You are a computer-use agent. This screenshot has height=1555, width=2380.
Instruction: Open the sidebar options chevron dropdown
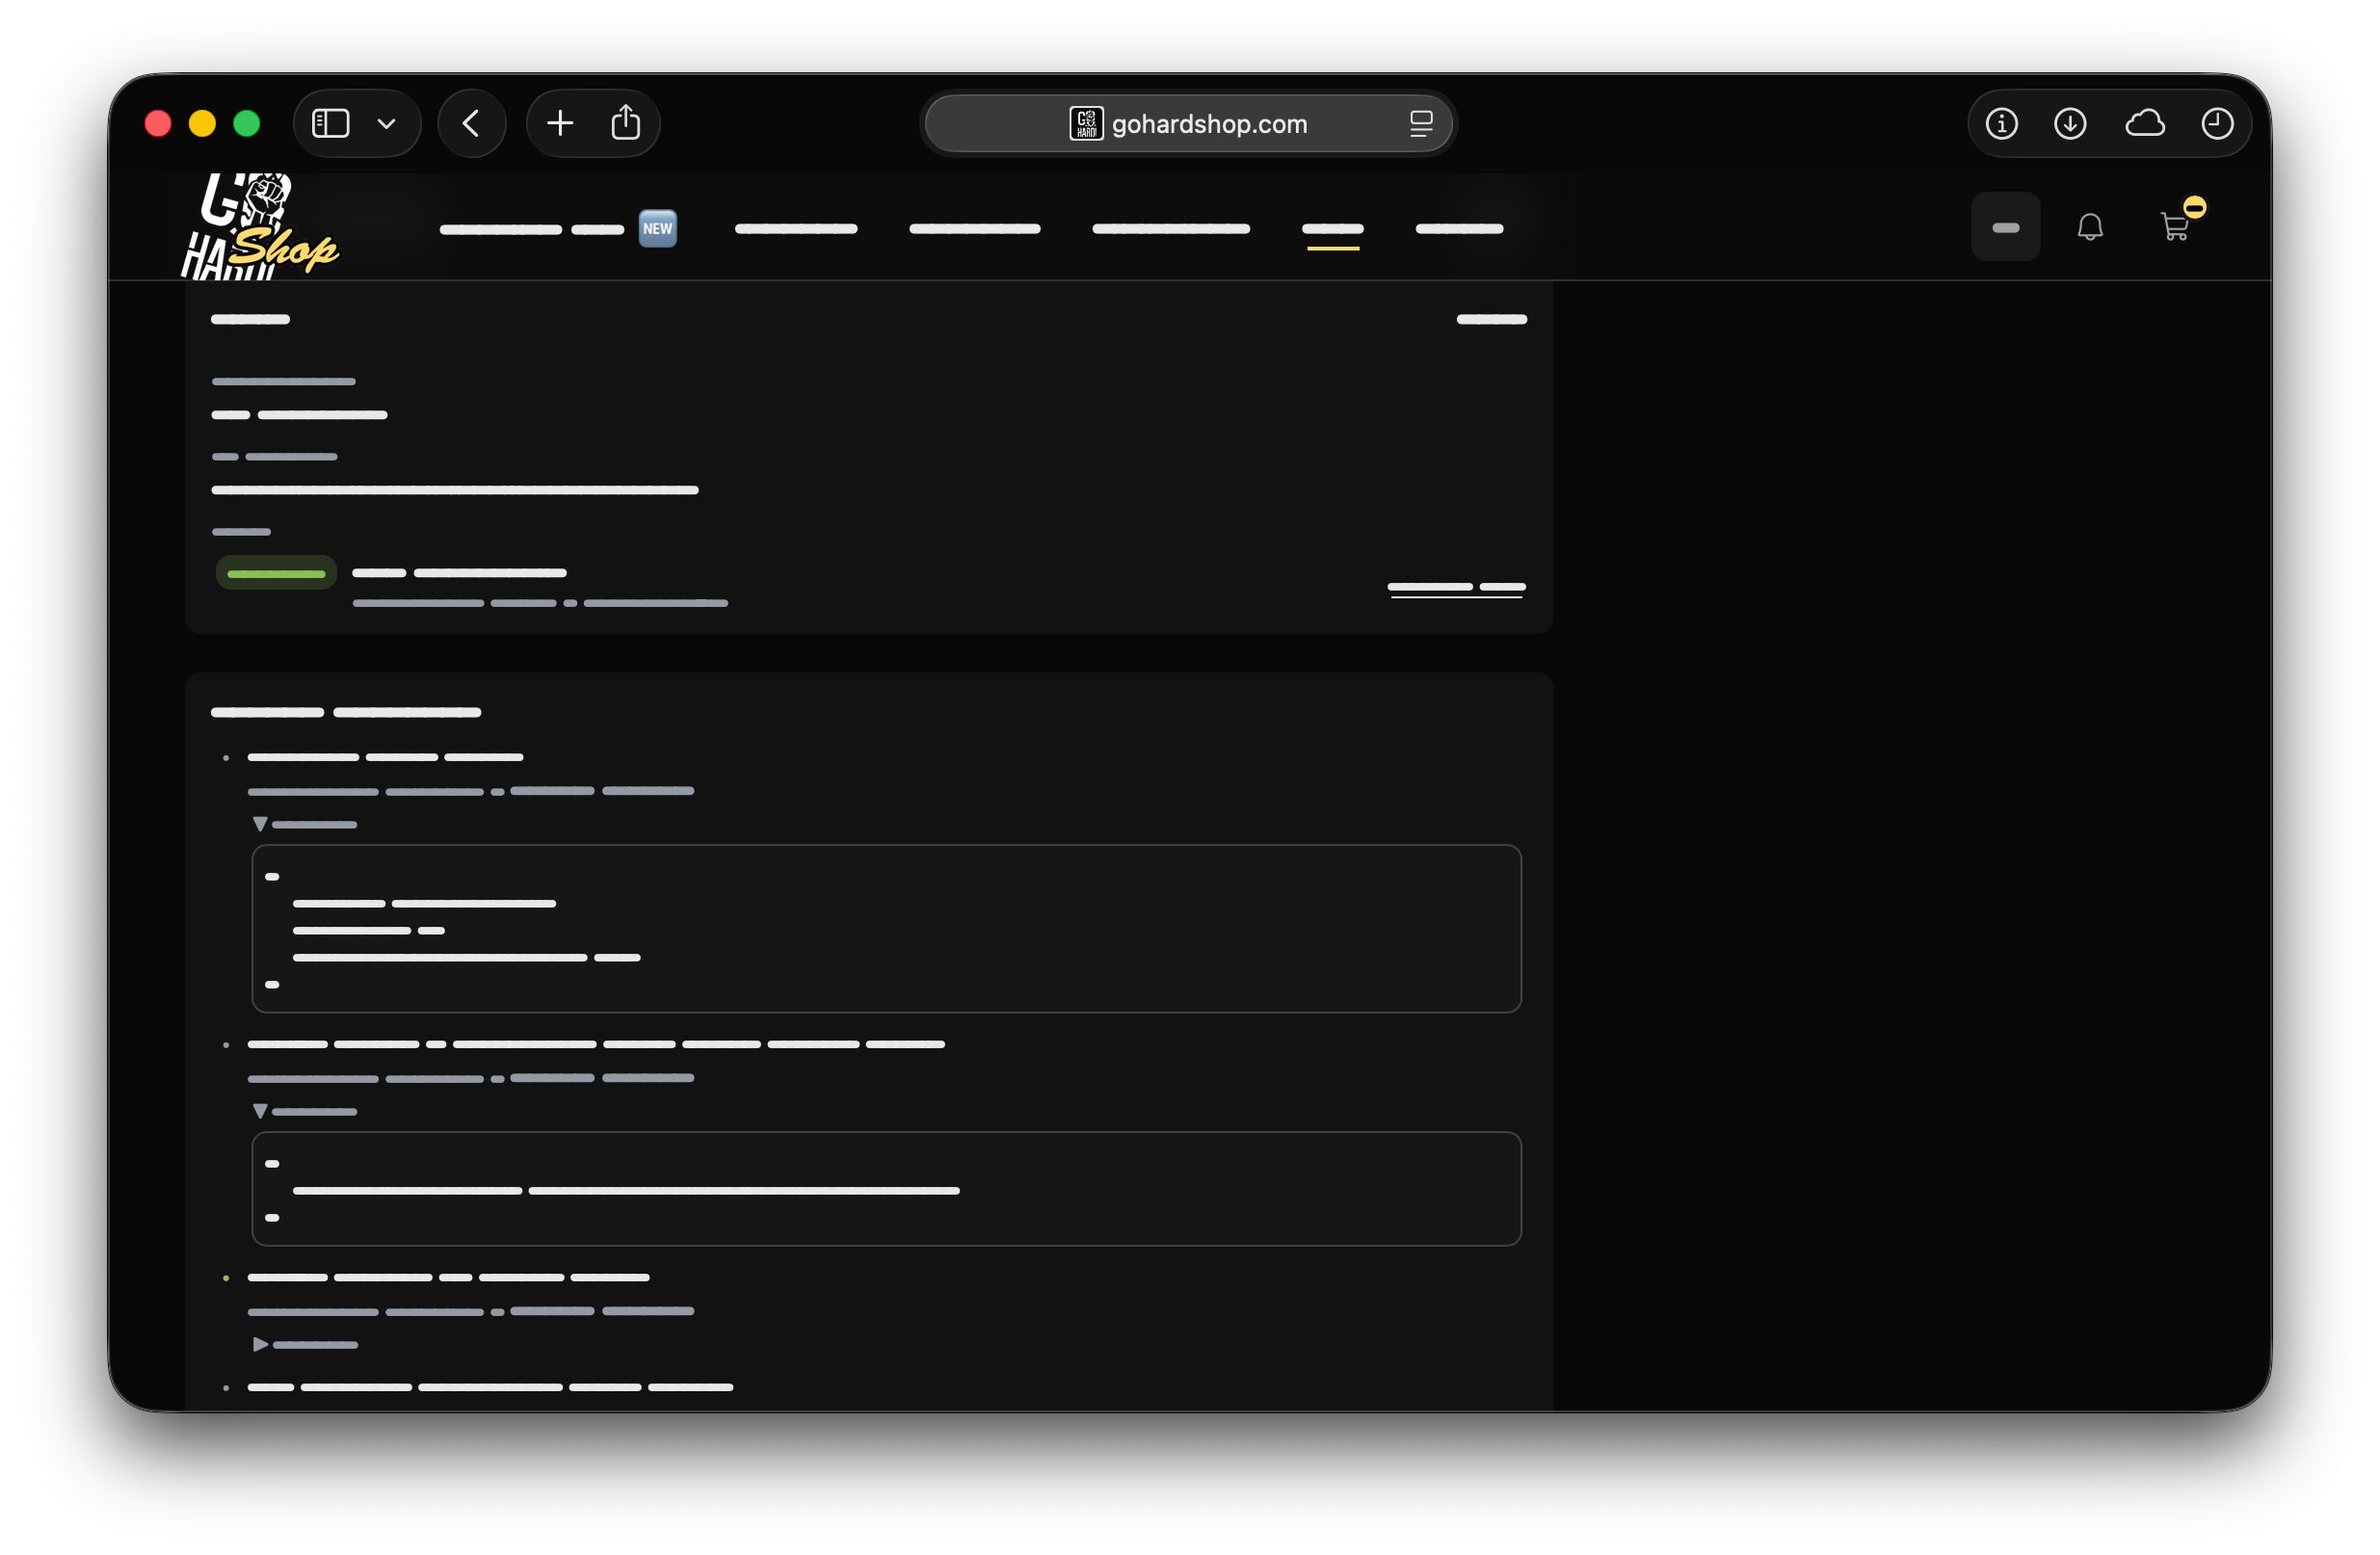tap(387, 124)
